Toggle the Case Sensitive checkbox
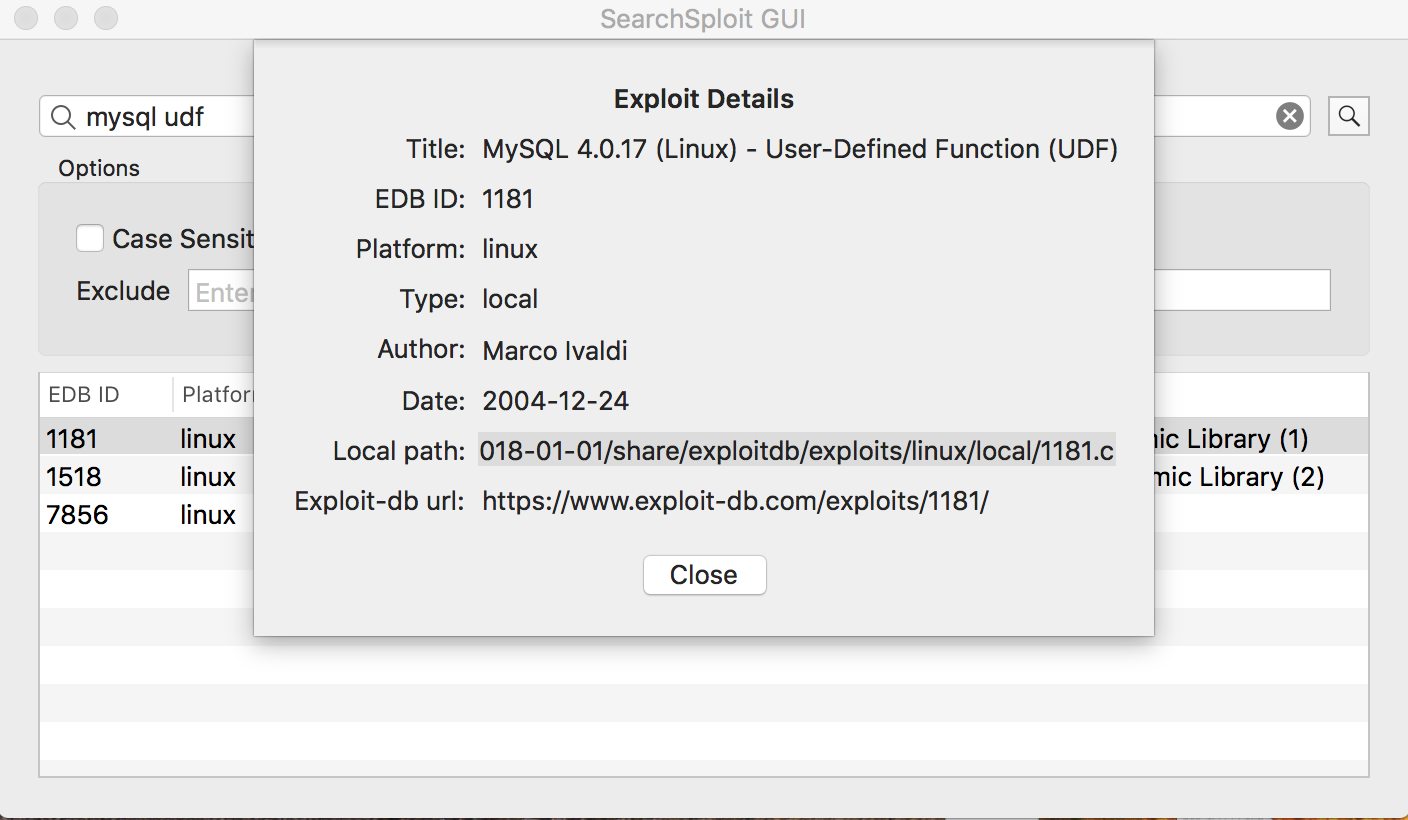The height and width of the screenshot is (820, 1408). pyautogui.click(x=90, y=239)
